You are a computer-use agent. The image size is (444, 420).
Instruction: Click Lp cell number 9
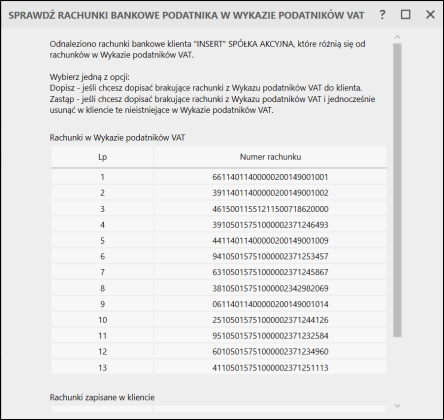click(x=103, y=304)
